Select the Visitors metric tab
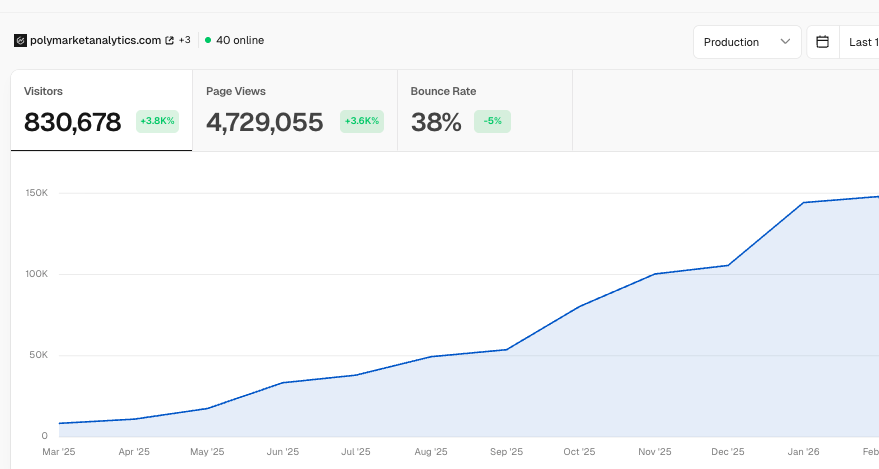879x469 pixels. coord(101,110)
